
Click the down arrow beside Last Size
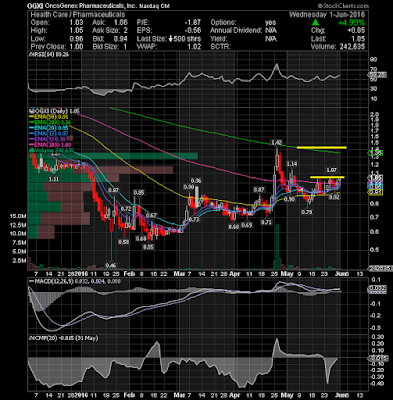[170, 39]
